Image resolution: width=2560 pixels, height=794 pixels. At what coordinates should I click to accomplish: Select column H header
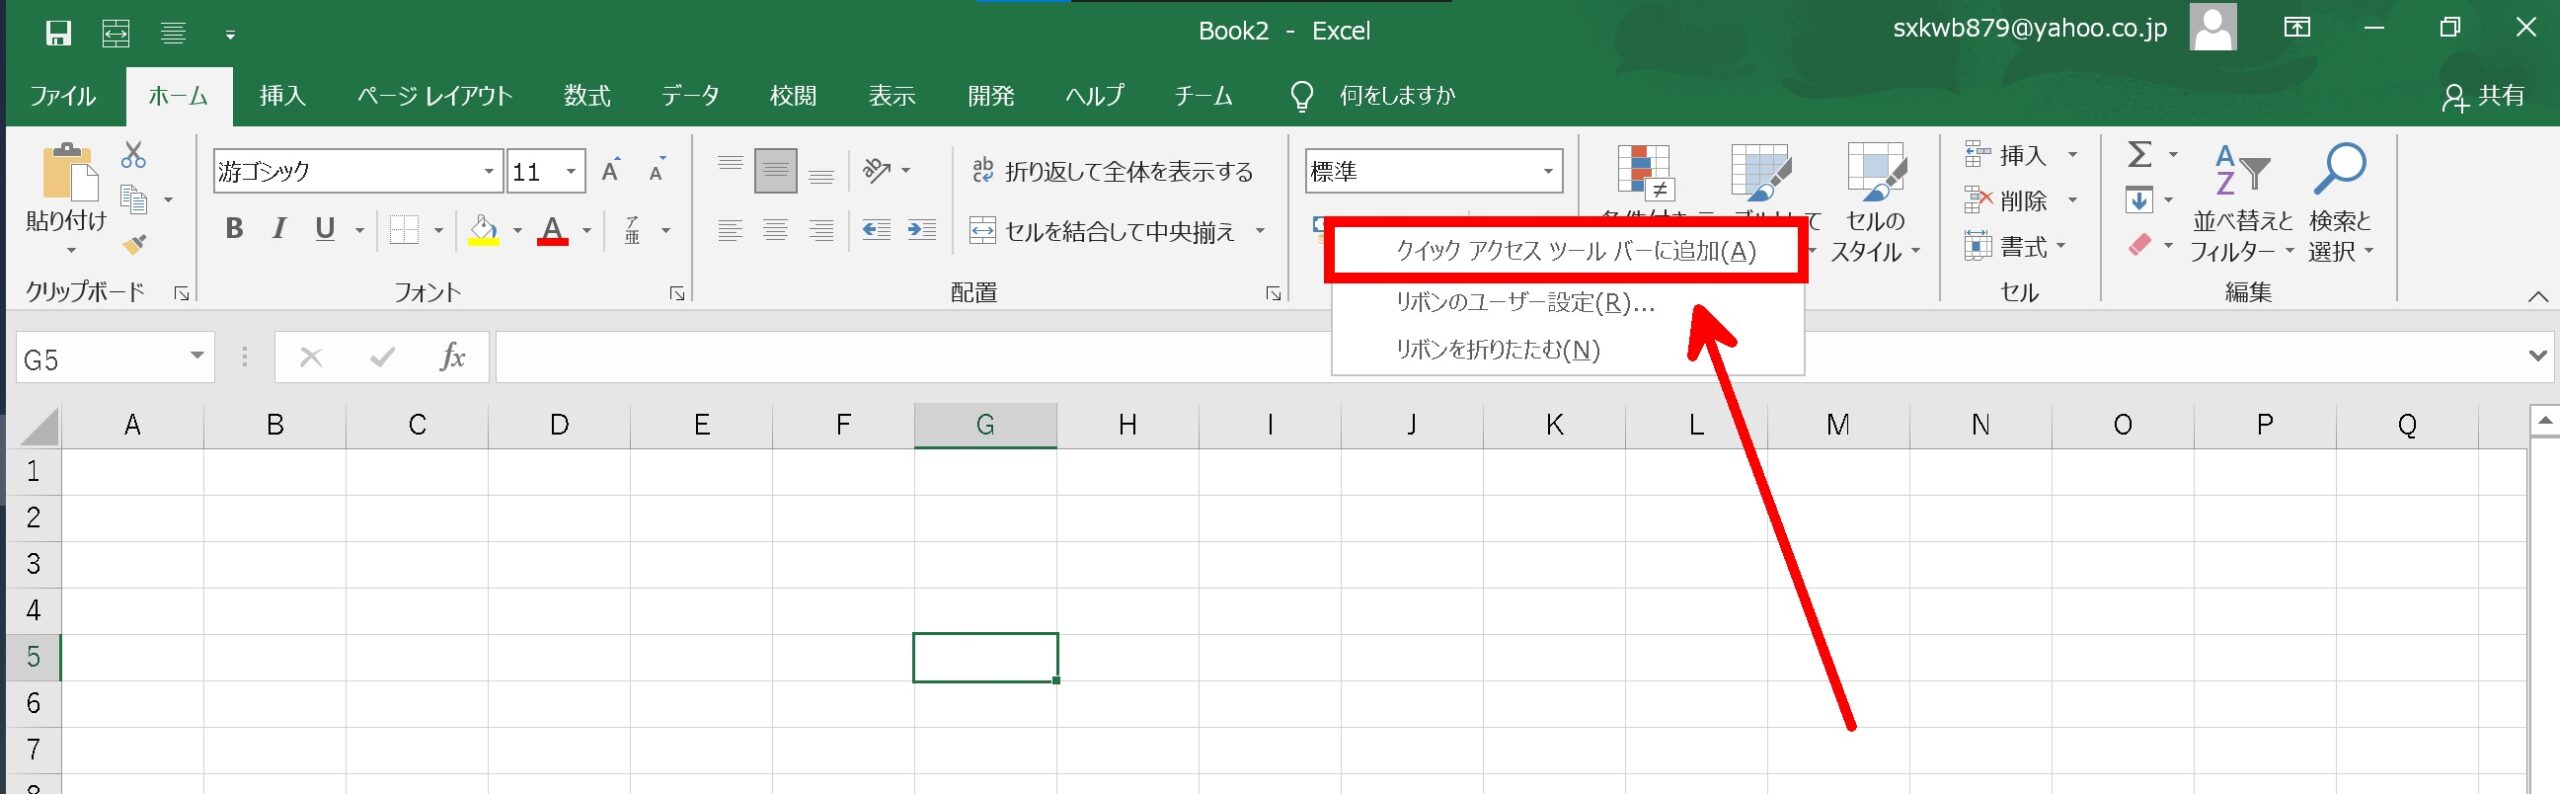coord(1127,425)
